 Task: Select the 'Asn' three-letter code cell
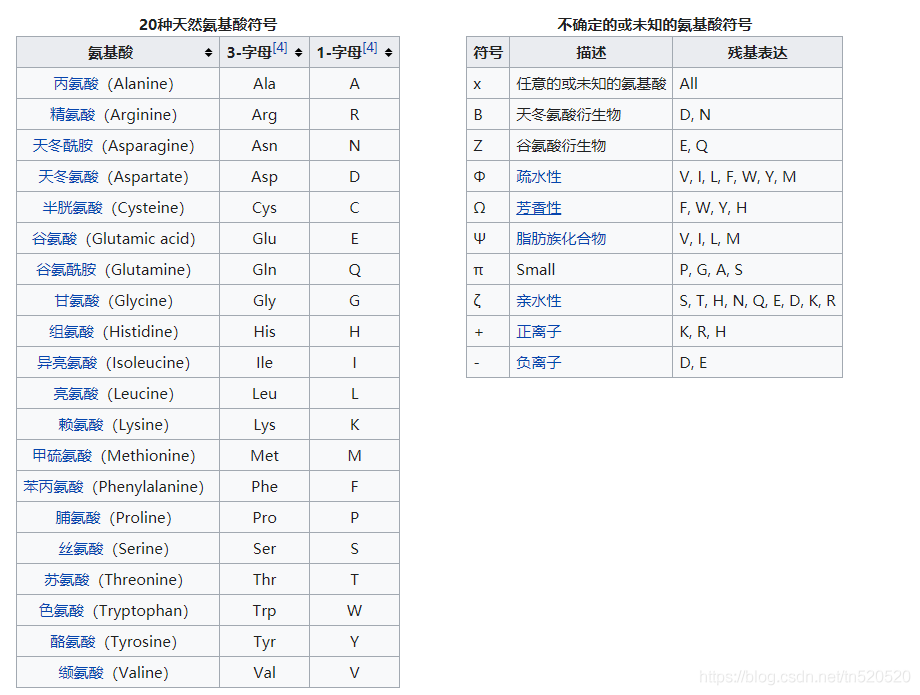[265, 146]
